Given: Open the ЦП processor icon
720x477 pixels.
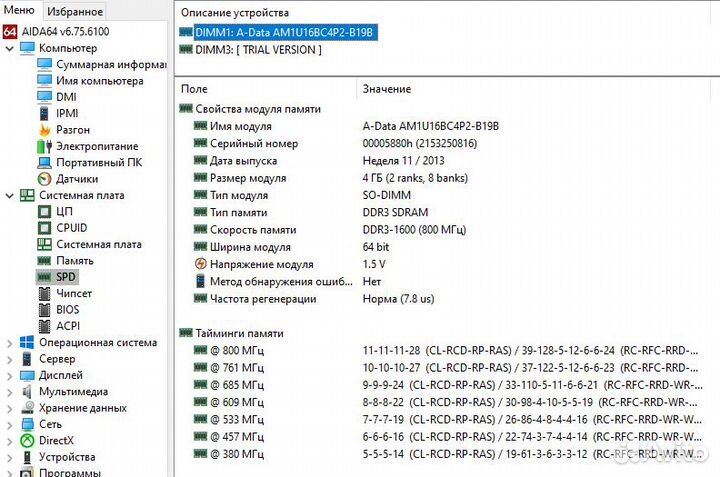Looking at the screenshot, I should click(44, 212).
